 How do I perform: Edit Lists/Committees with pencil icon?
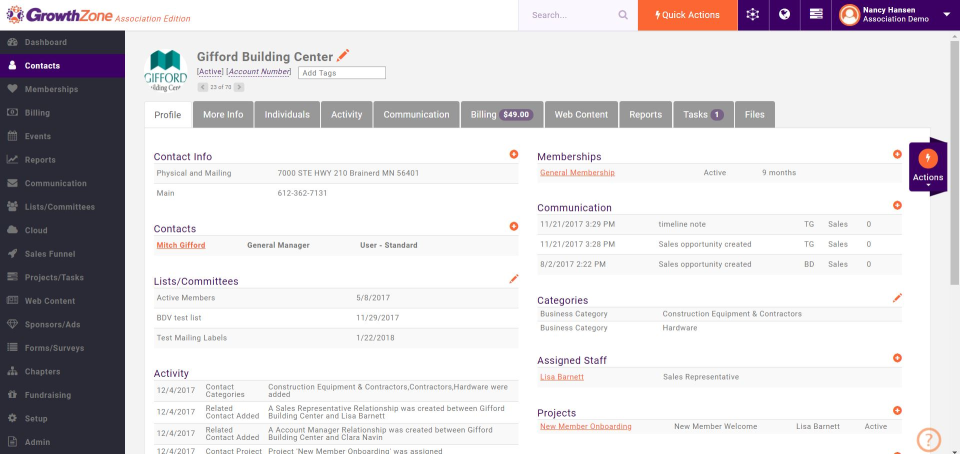[x=514, y=279]
